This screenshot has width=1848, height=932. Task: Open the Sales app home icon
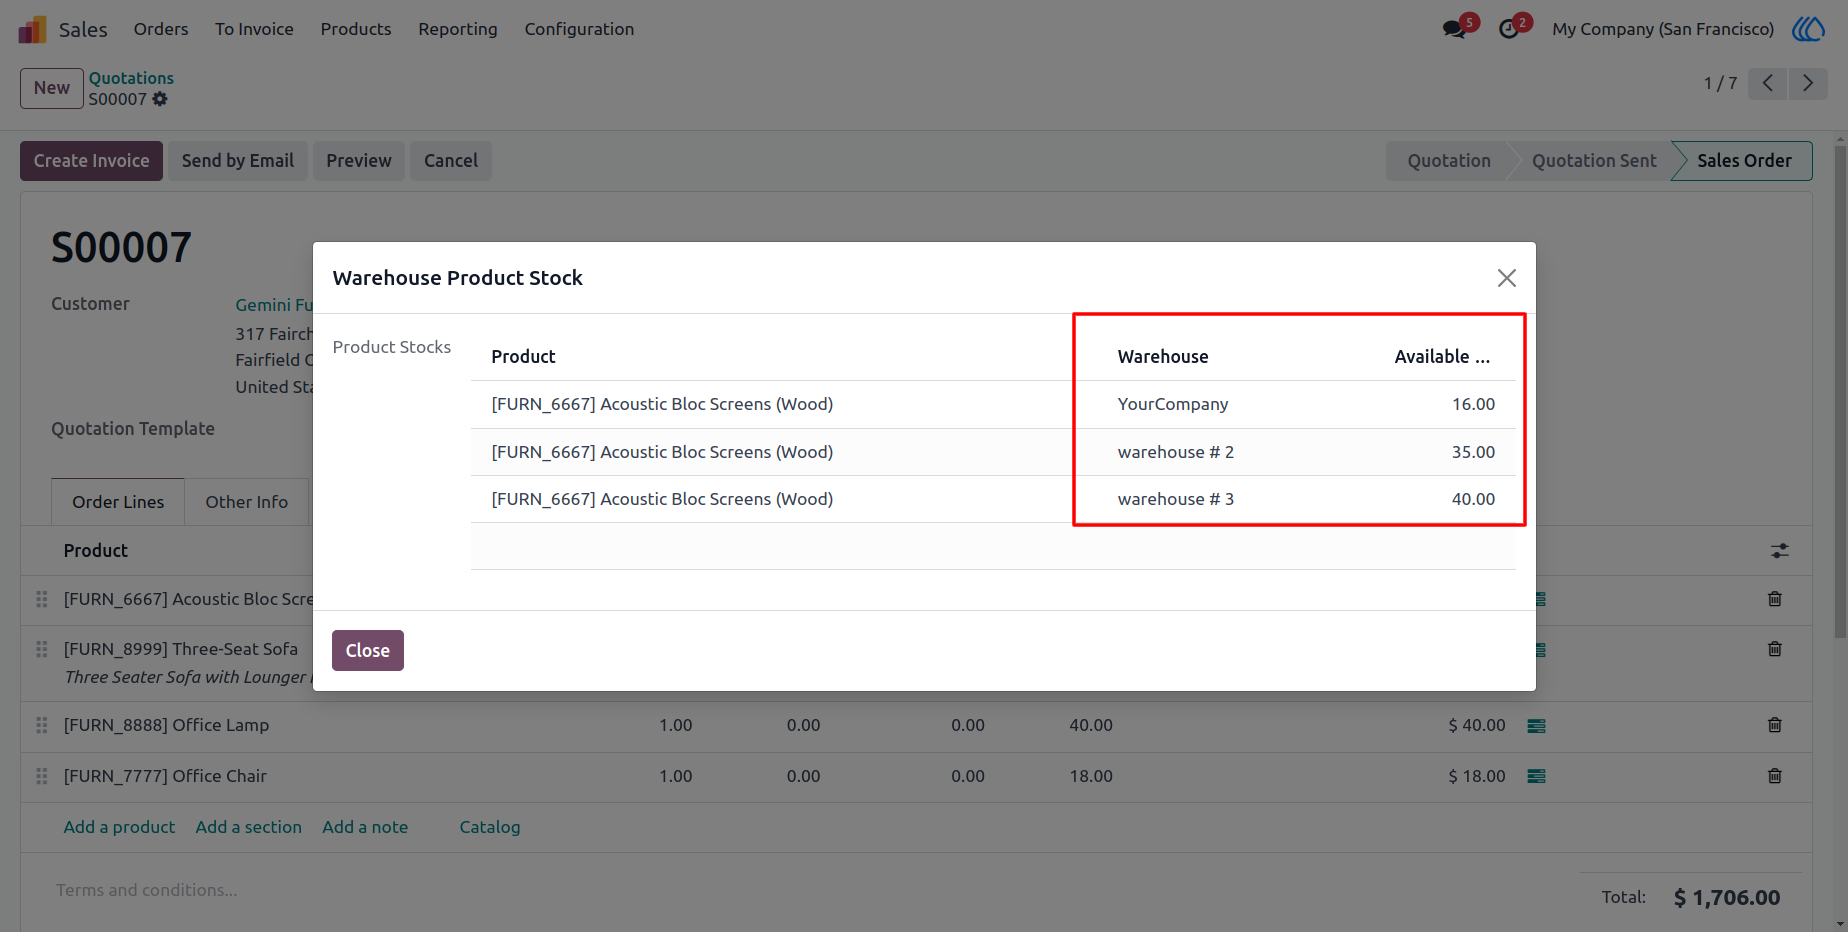[32, 29]
